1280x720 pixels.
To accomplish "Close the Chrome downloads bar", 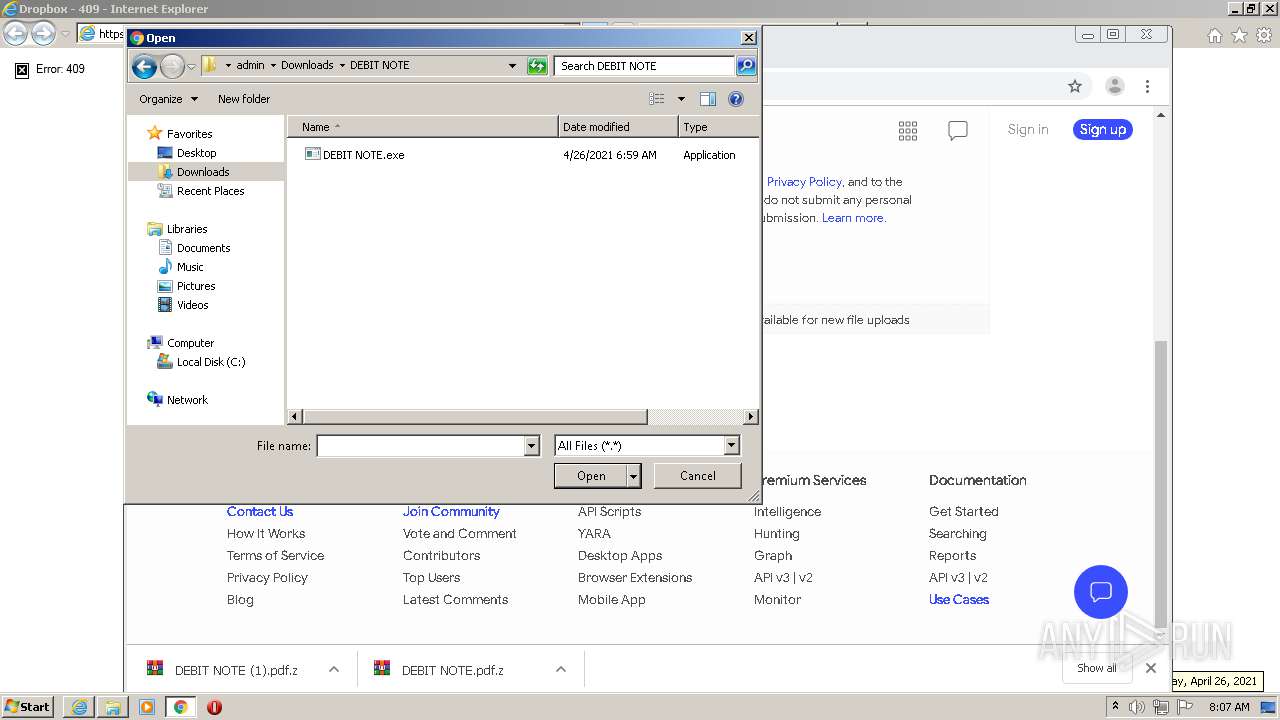I will click(x=1151, y=668).
